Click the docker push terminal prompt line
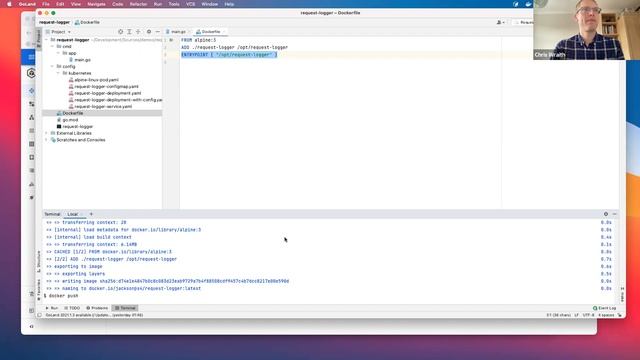Image resolution: width=640 pixels, height=360 pixels. [61, 296]
